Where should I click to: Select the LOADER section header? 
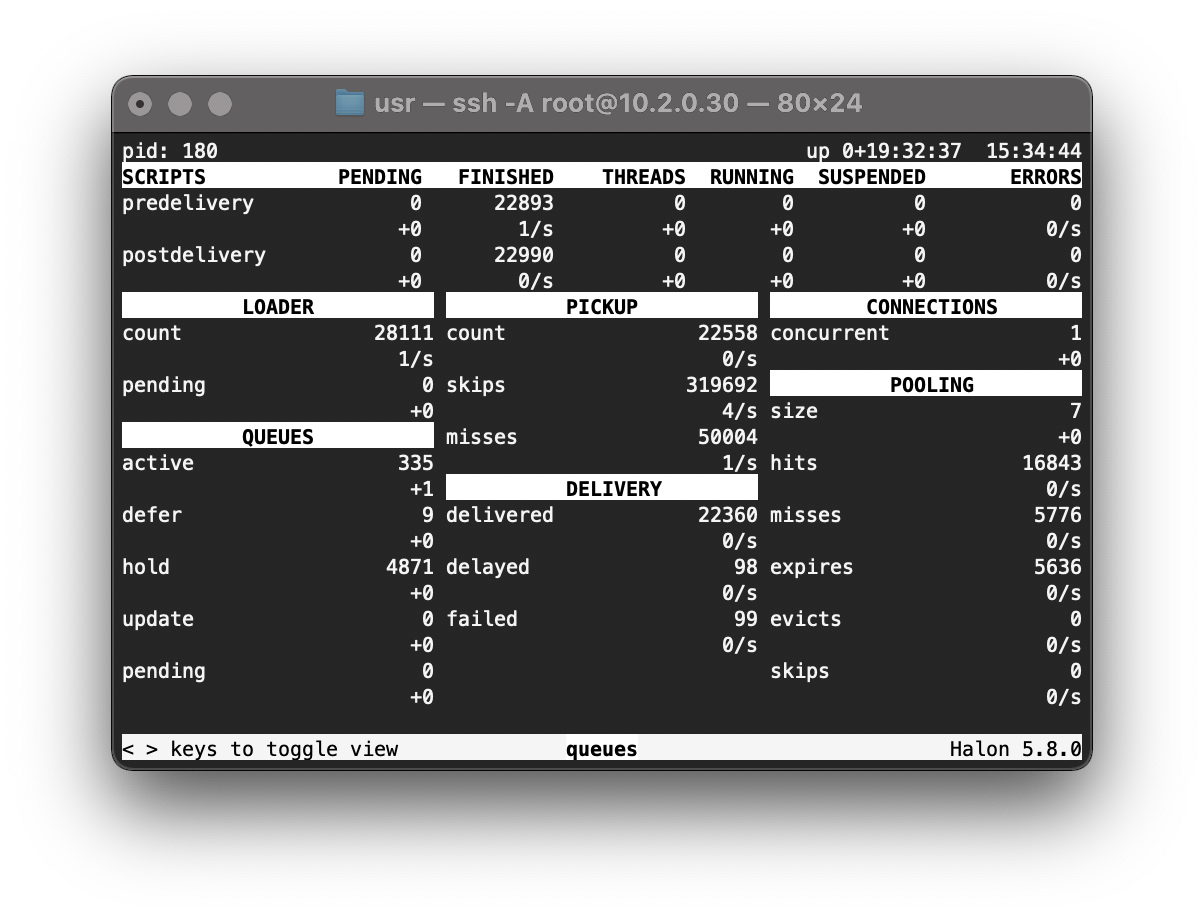tap(278, 306)
